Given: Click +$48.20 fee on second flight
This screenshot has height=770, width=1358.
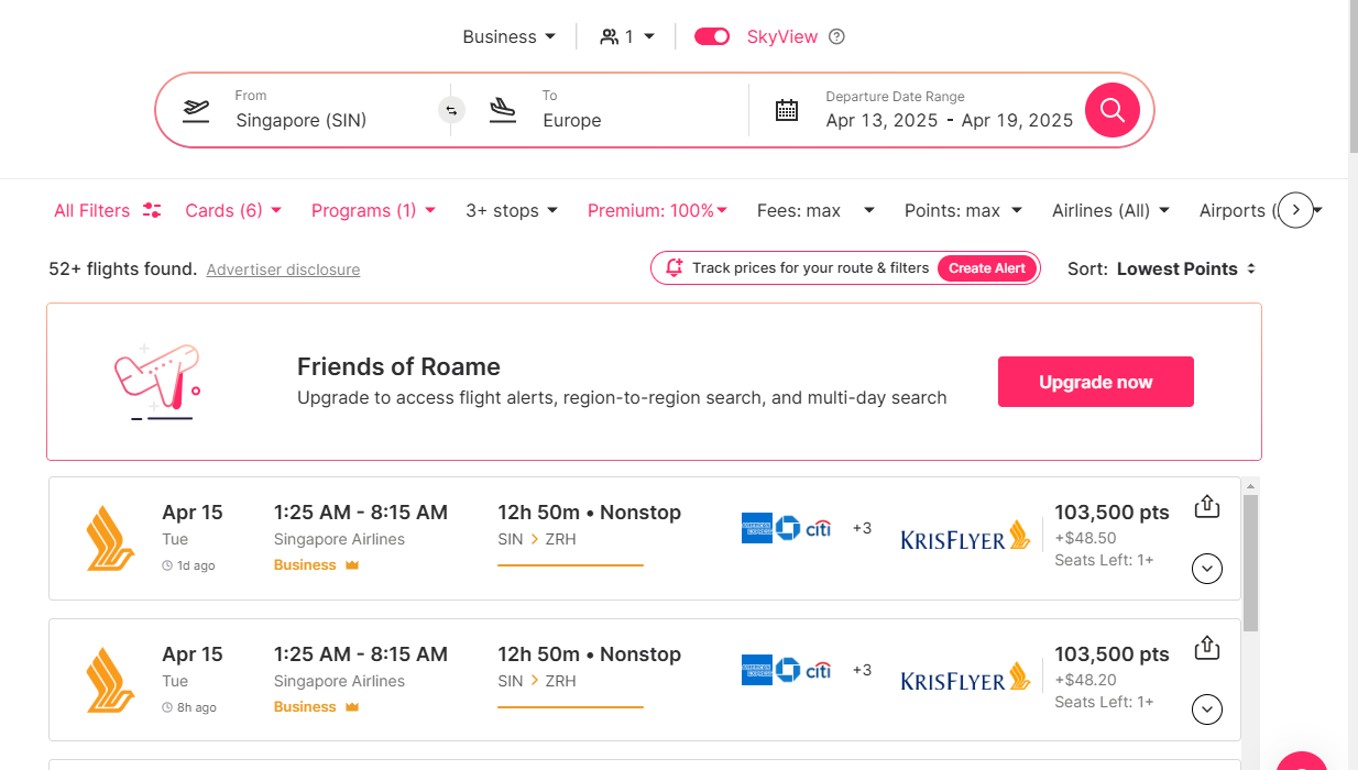Looking at the screenshot, I should (1085, 680).
